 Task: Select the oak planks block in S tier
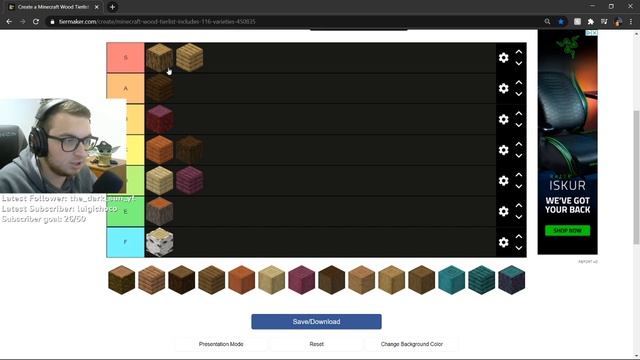coord(190,58)
